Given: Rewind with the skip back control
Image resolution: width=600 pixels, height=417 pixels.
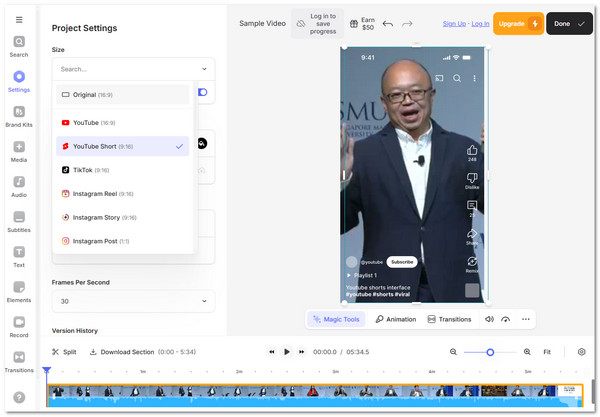Looking at the screenshot, I should [x=272, y=352].
